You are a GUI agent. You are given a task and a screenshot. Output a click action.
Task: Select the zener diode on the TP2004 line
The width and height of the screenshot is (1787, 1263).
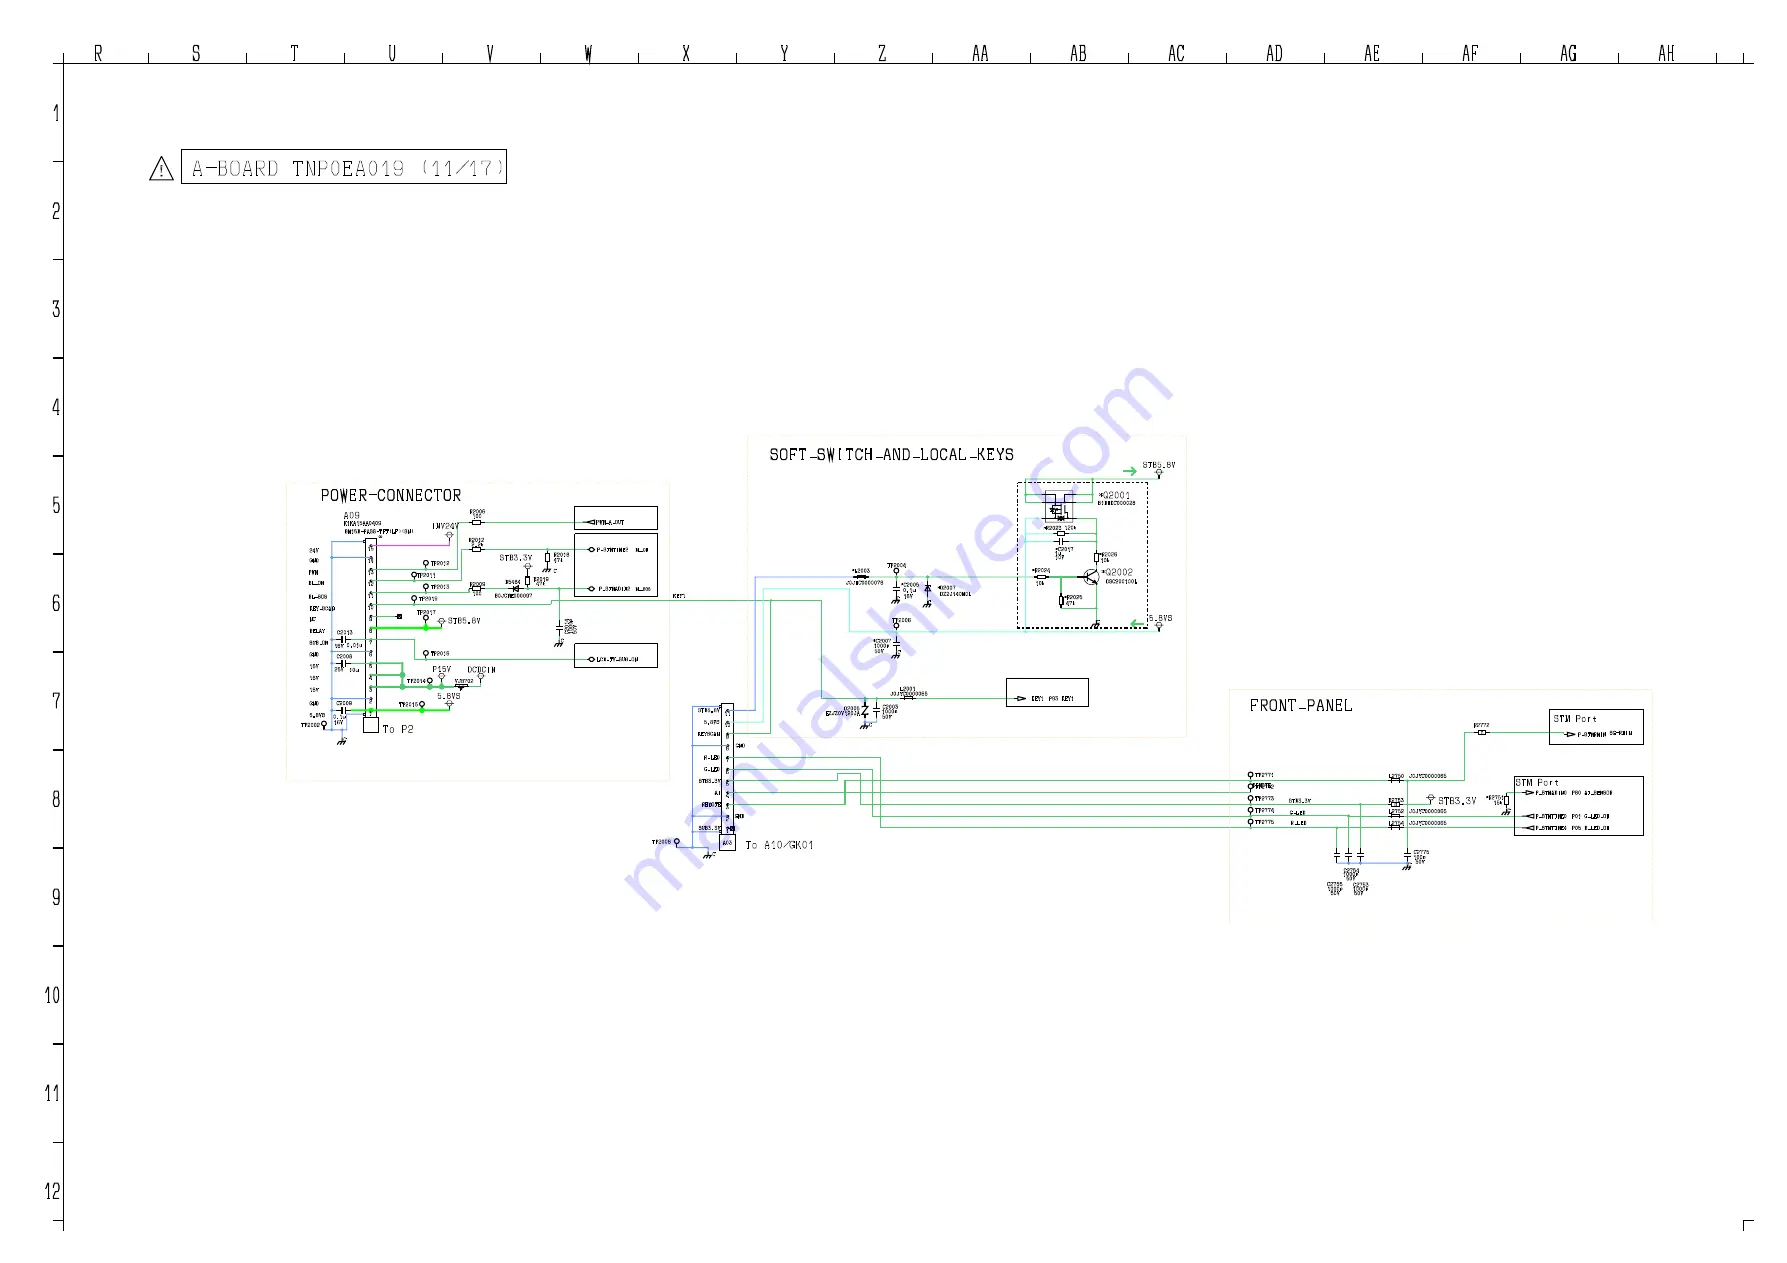coord(928,589)
